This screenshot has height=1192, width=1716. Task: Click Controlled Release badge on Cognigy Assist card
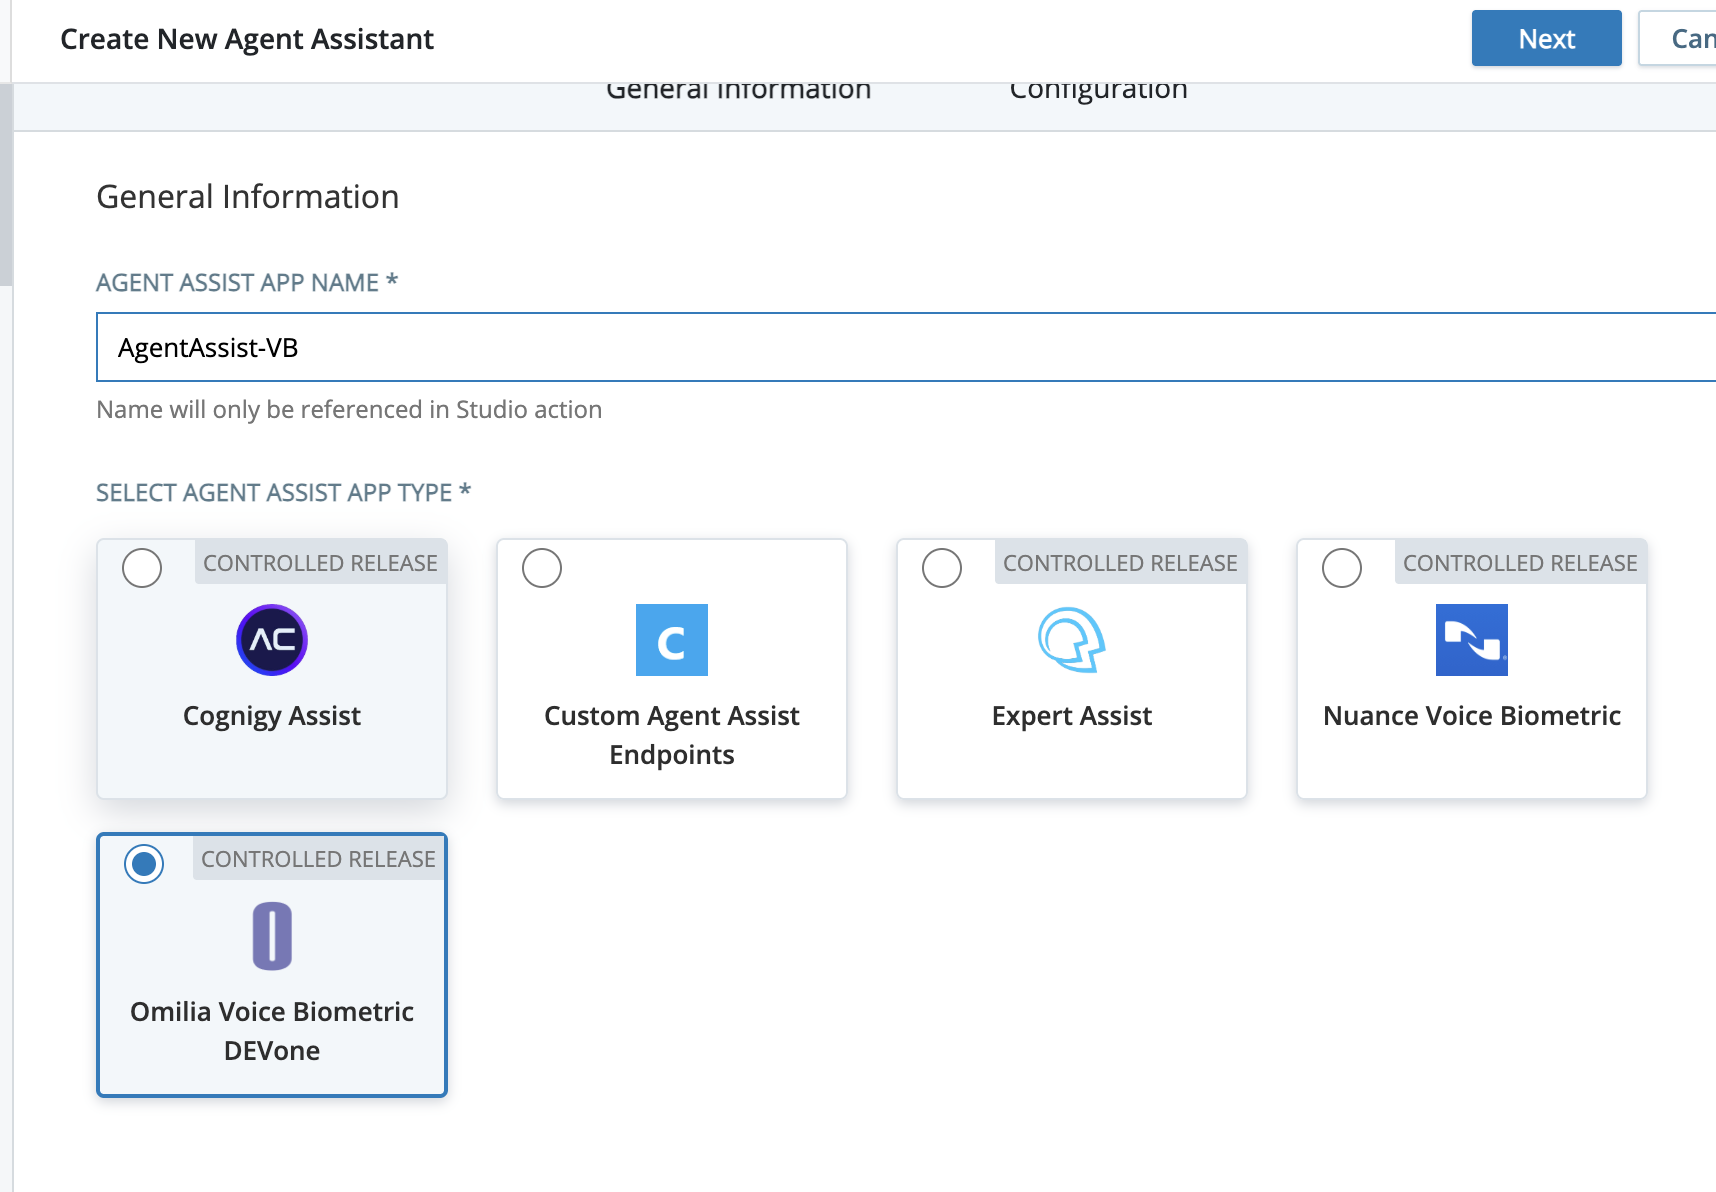pos(320,563)
